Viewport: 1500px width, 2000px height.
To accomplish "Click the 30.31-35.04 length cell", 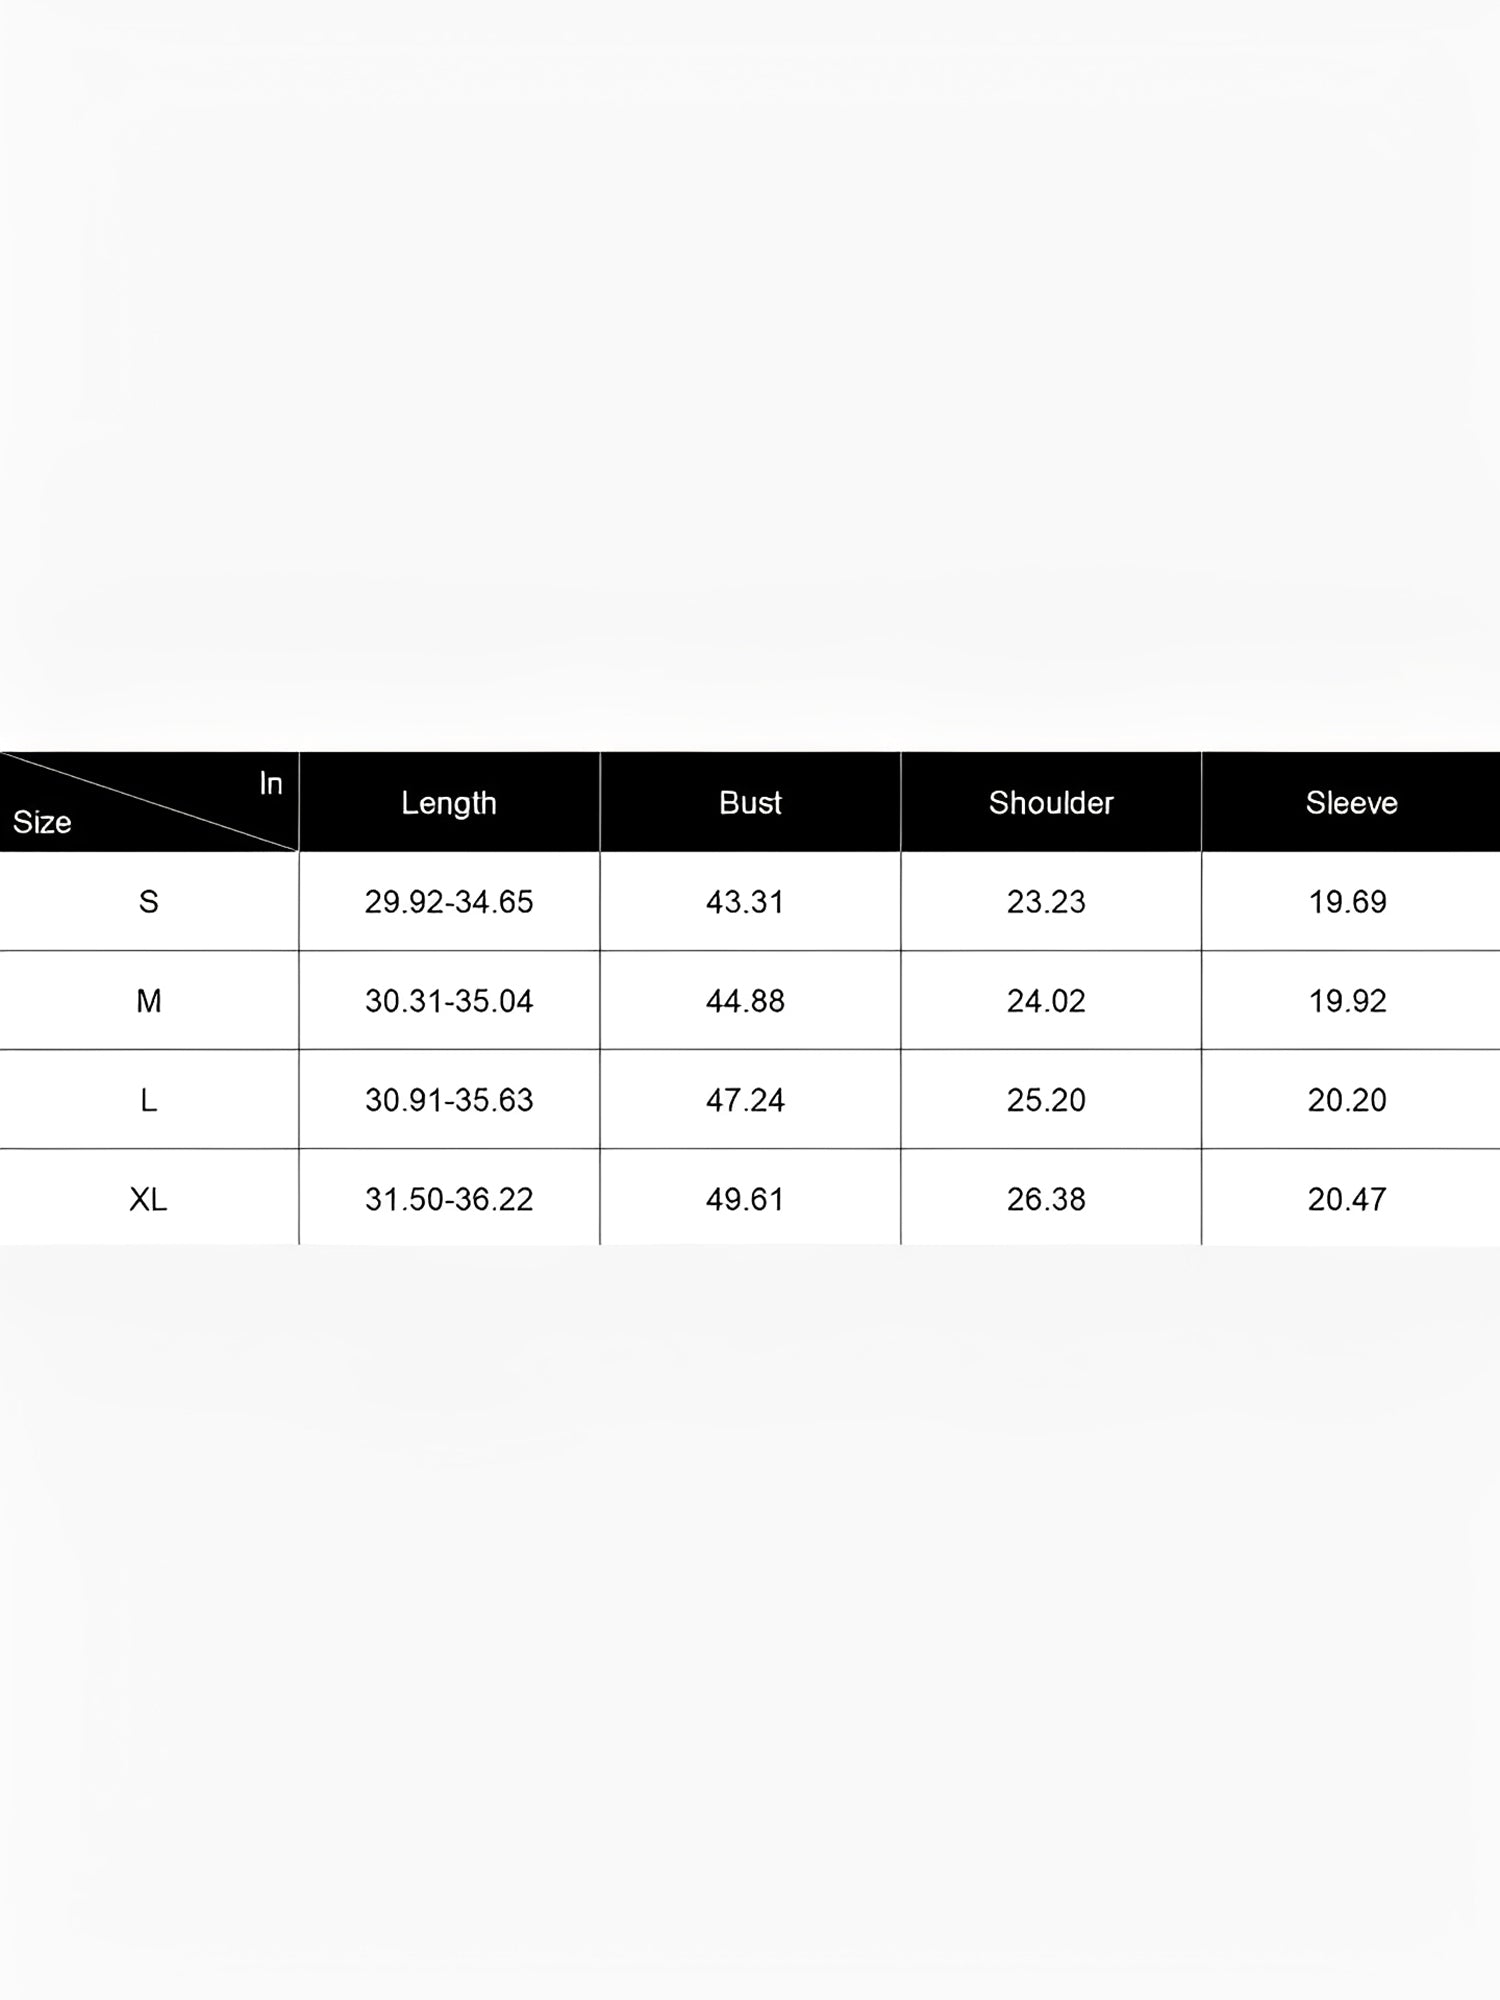I will tap(449, 1001).
